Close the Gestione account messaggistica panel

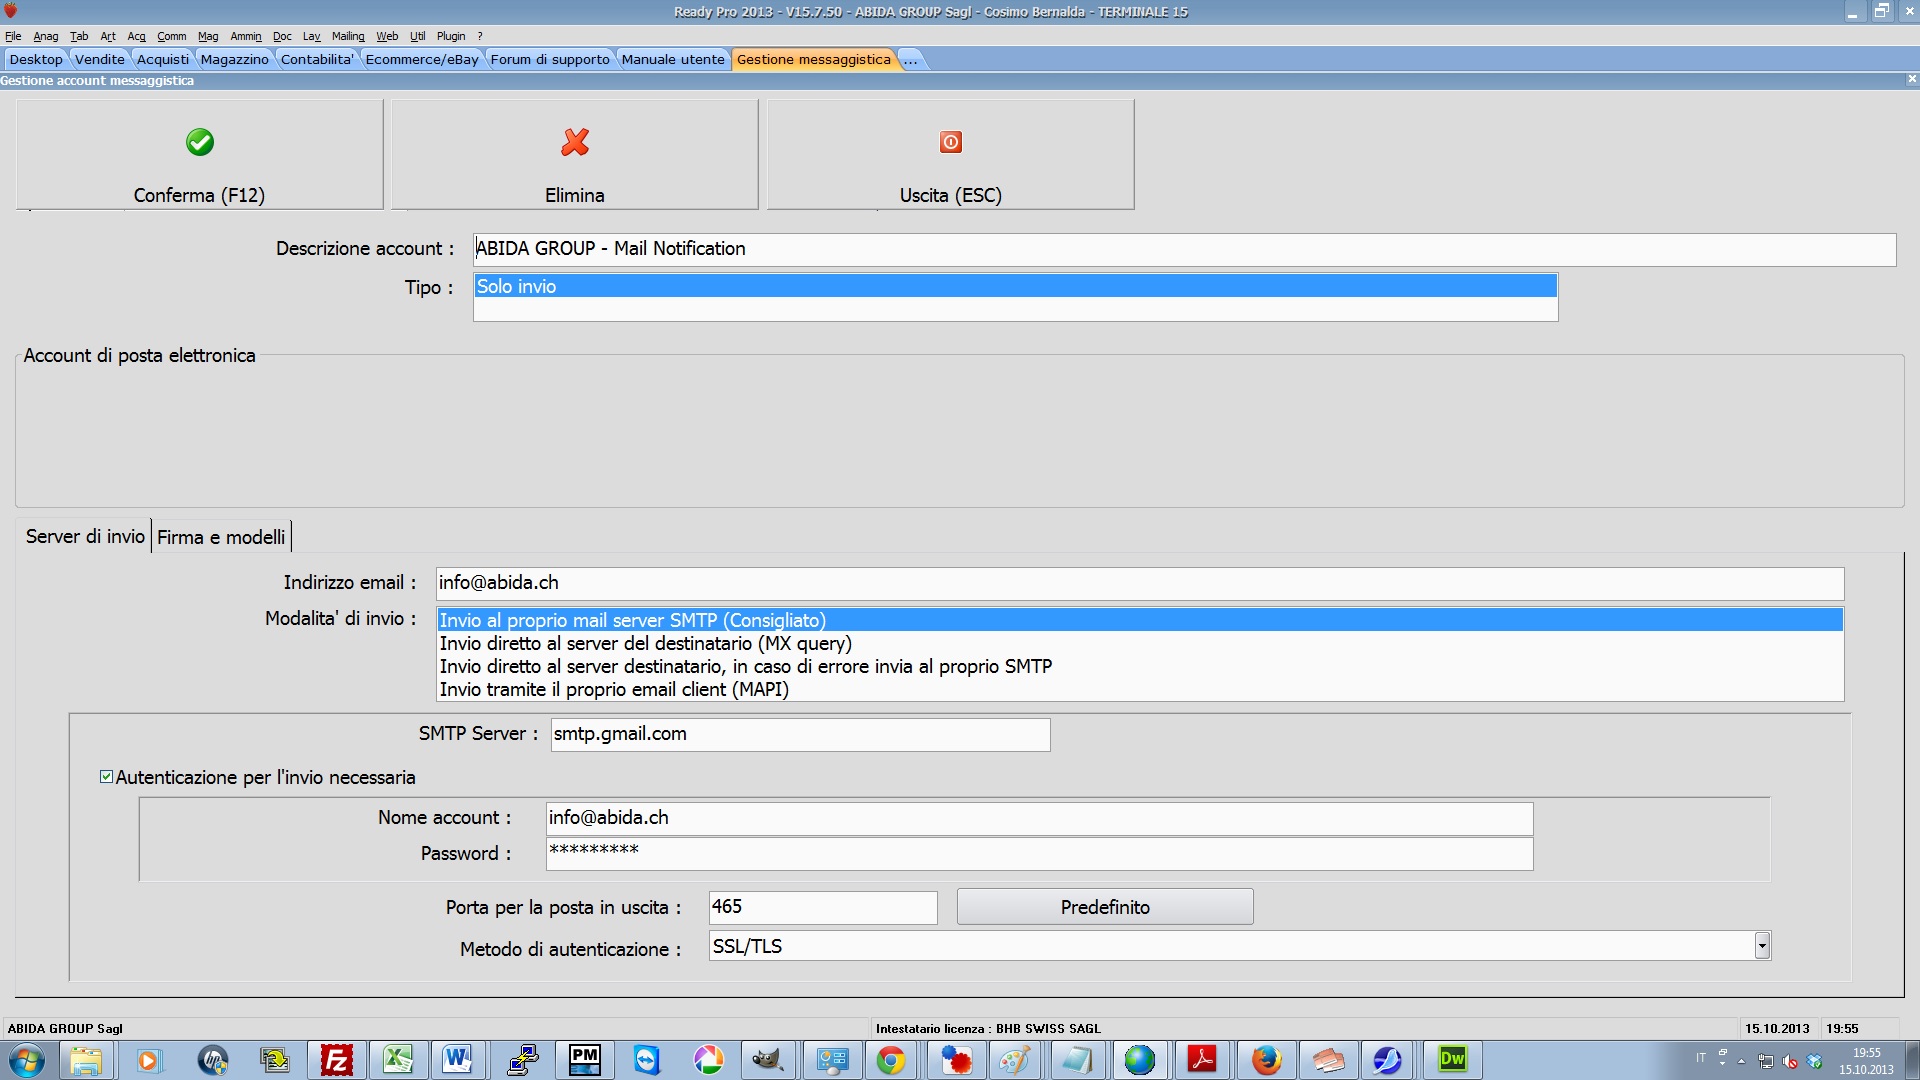pyautogui.click(x=1911, y=79)
